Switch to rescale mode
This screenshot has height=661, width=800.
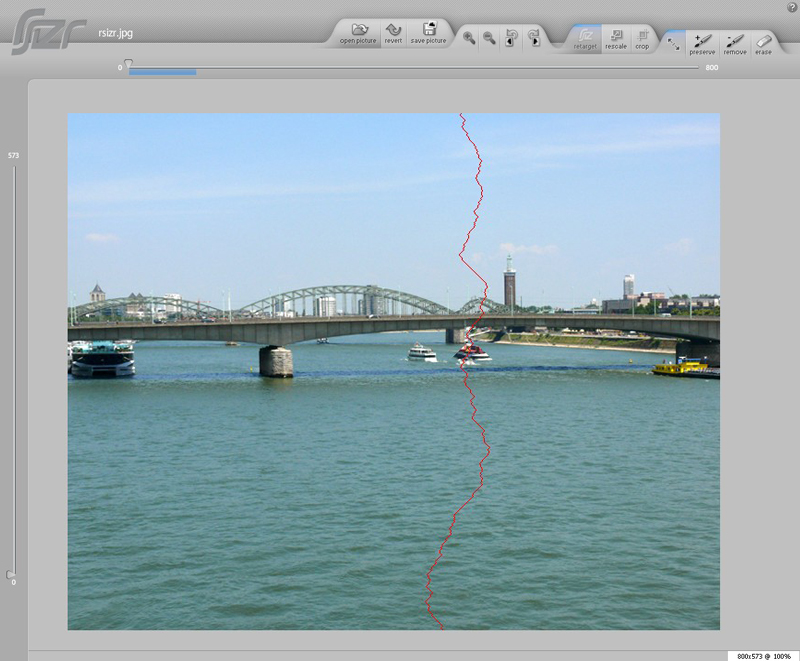click(616, 39)
